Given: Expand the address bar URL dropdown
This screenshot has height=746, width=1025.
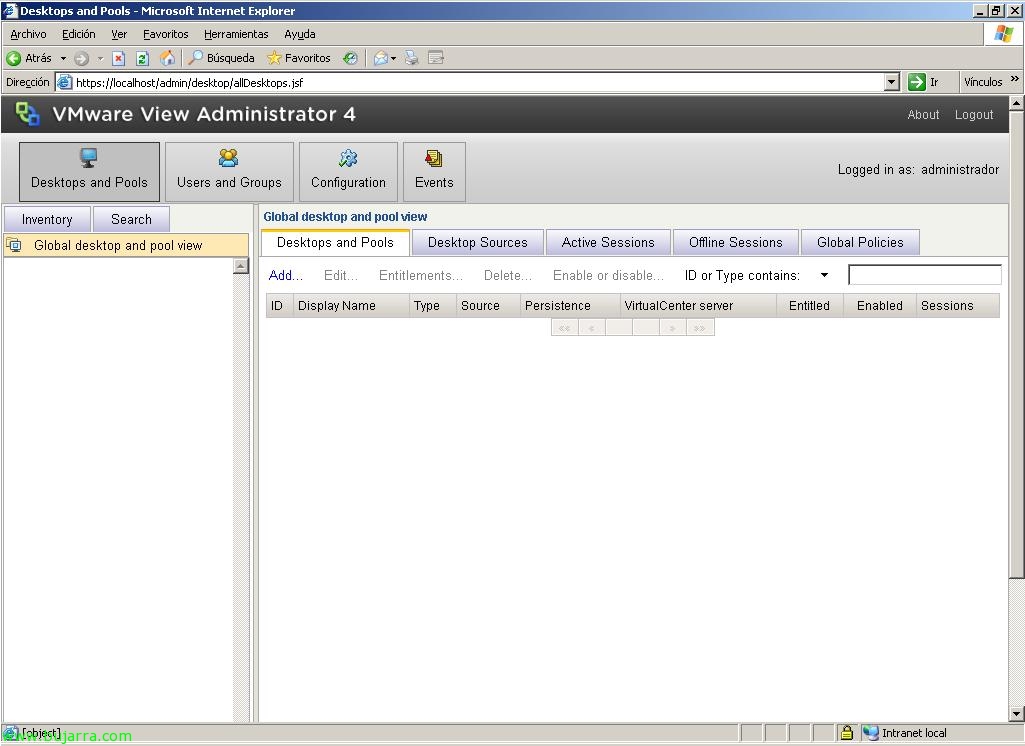Looking at the screenshot, I should [x=892, y=82].
